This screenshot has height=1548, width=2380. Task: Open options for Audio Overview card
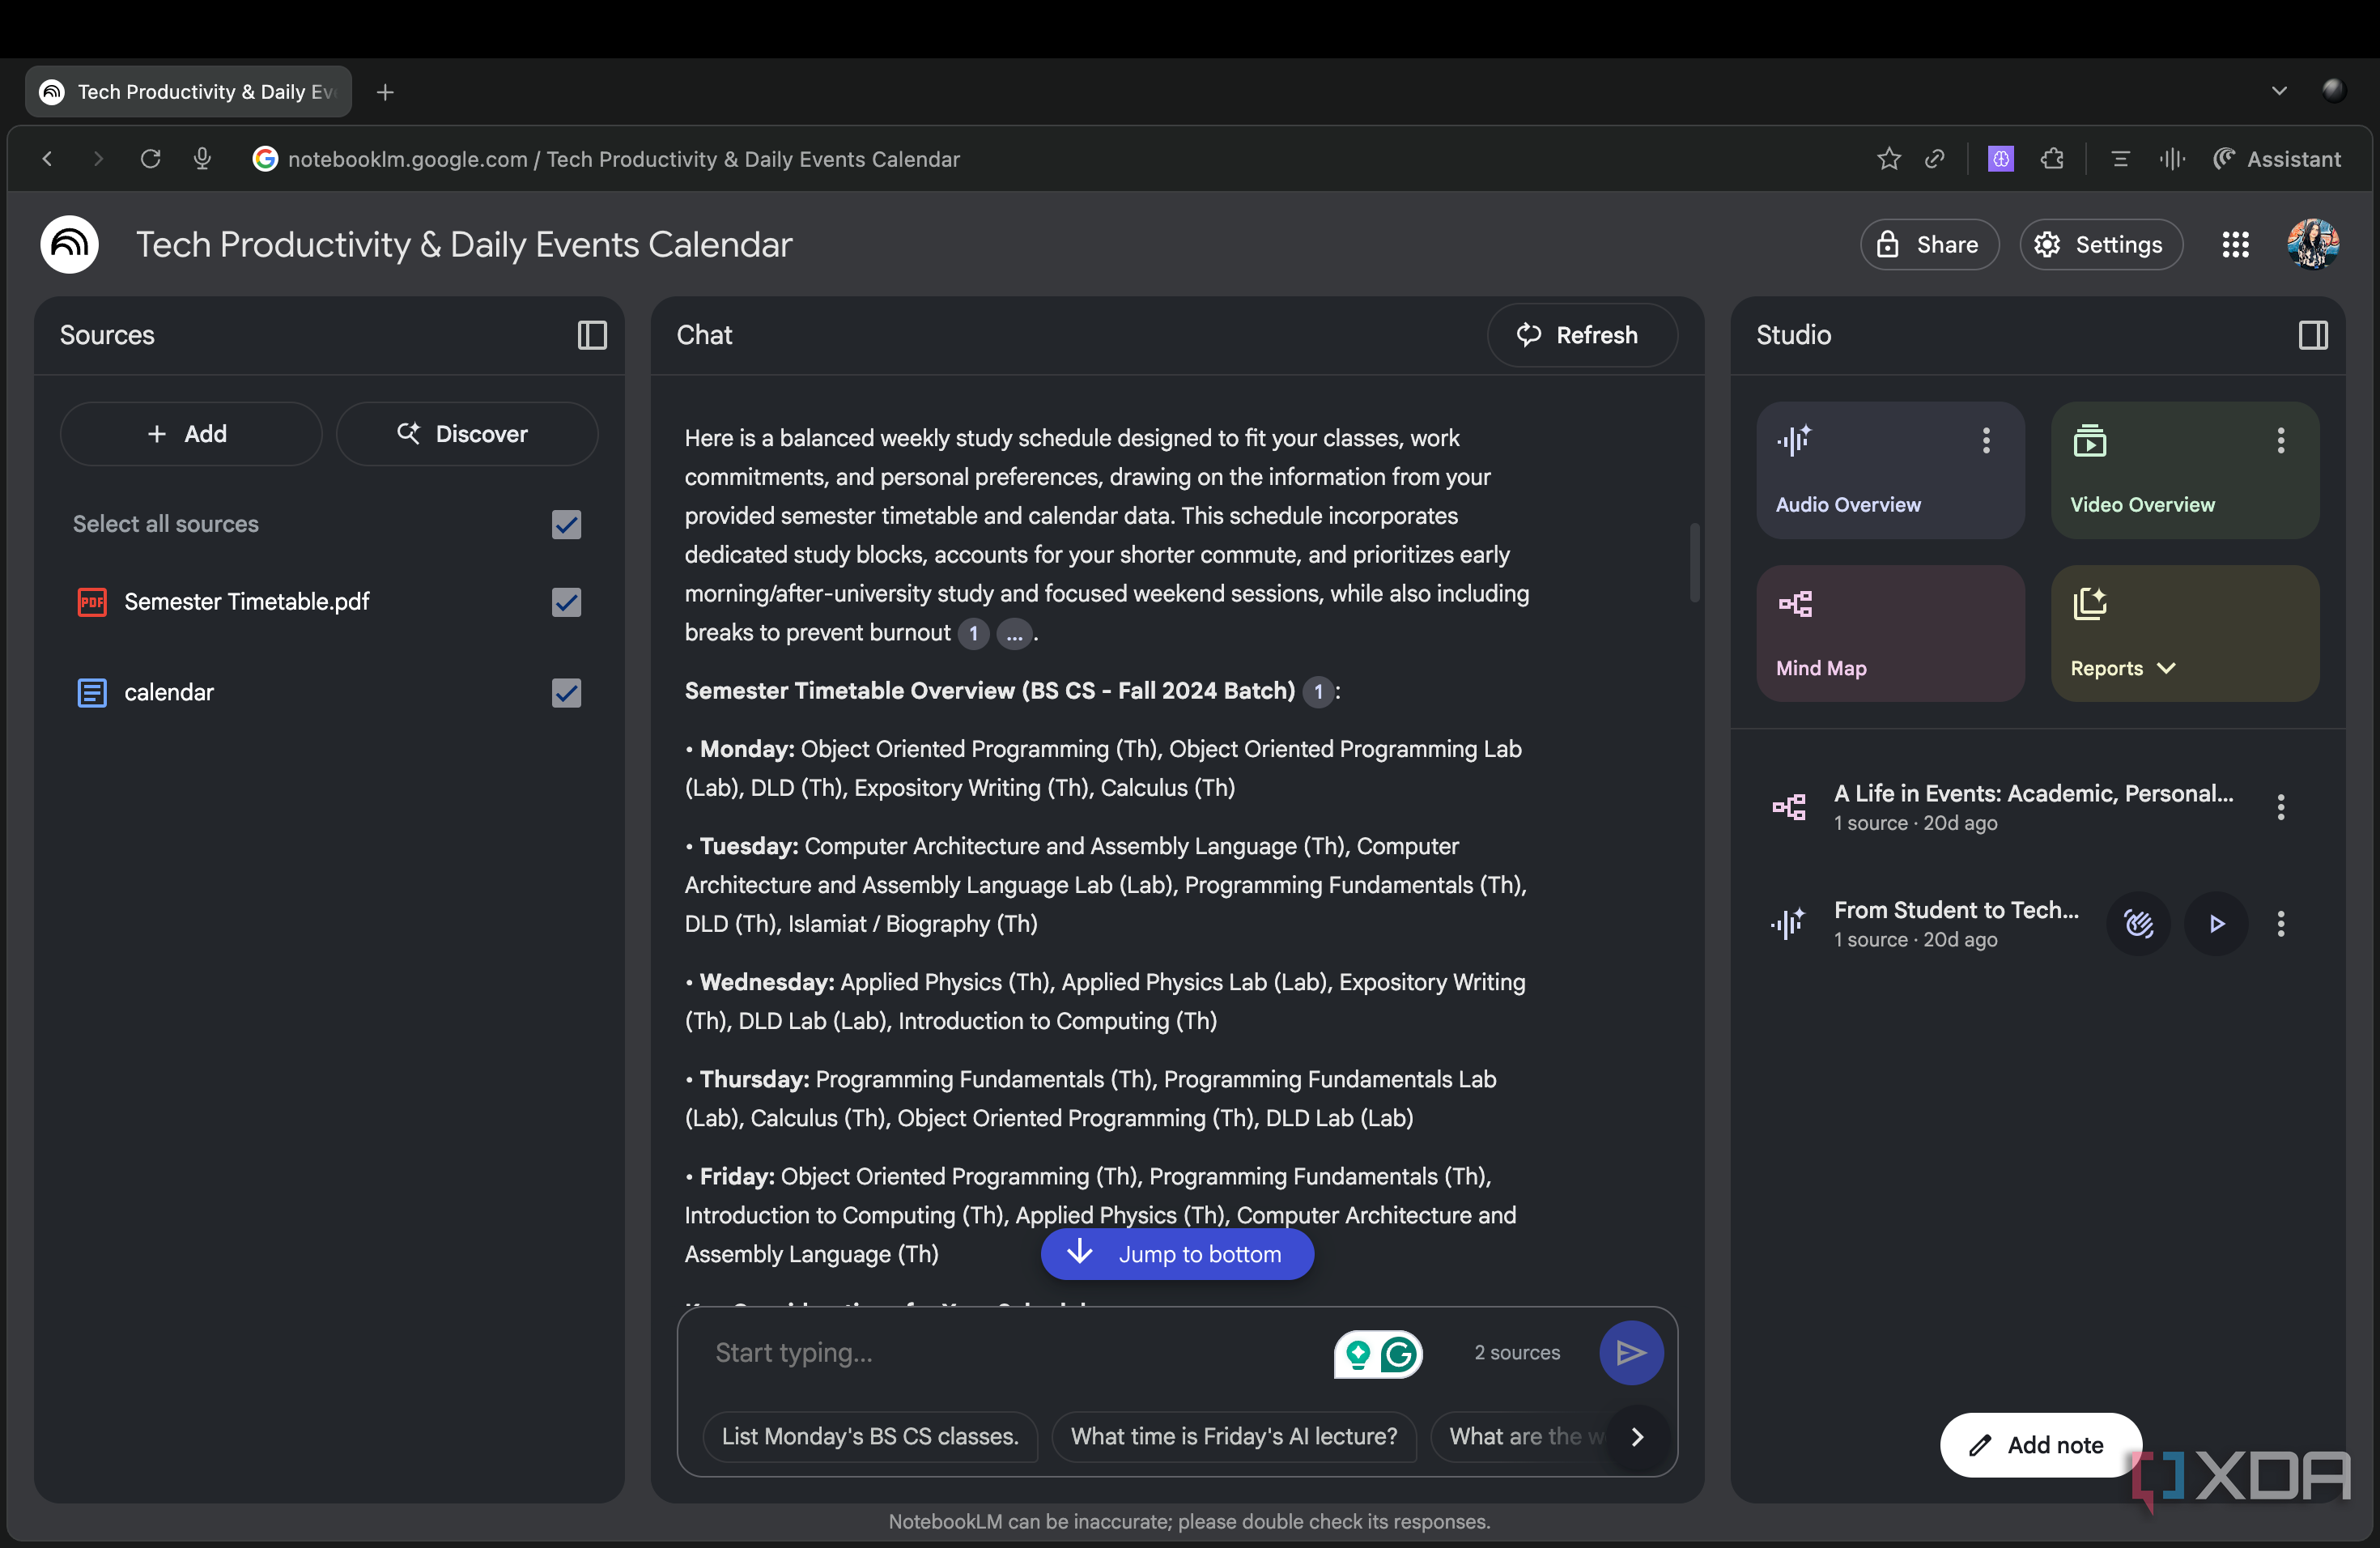(1986, 440)
